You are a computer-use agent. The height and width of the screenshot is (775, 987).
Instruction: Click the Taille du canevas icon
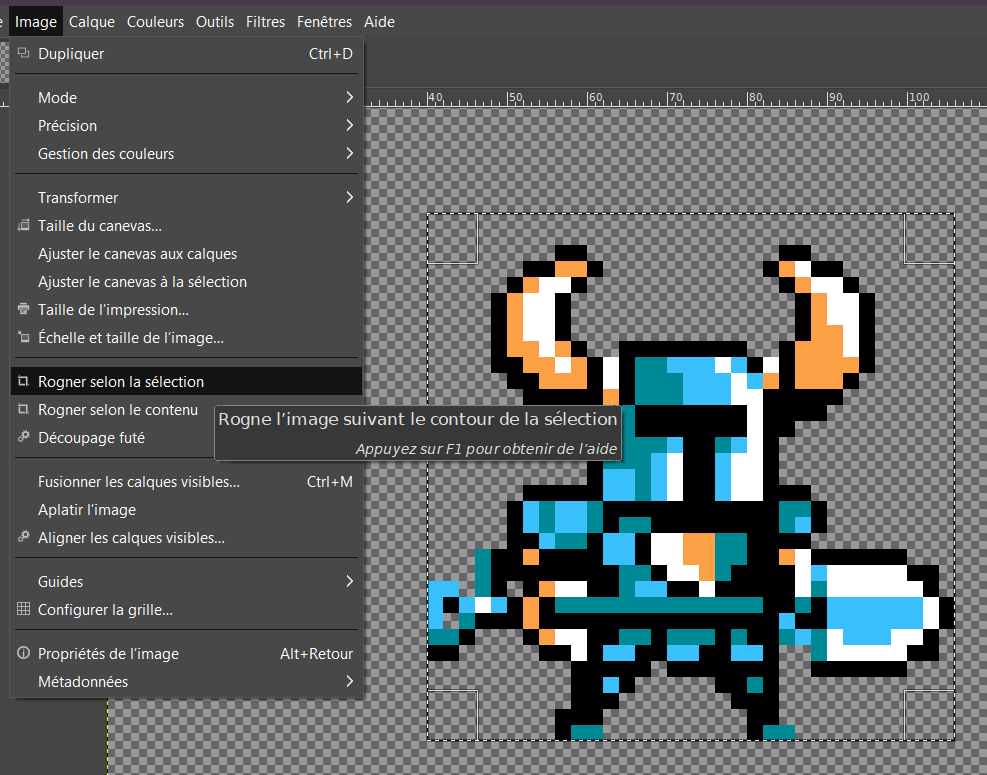[23, 225]
